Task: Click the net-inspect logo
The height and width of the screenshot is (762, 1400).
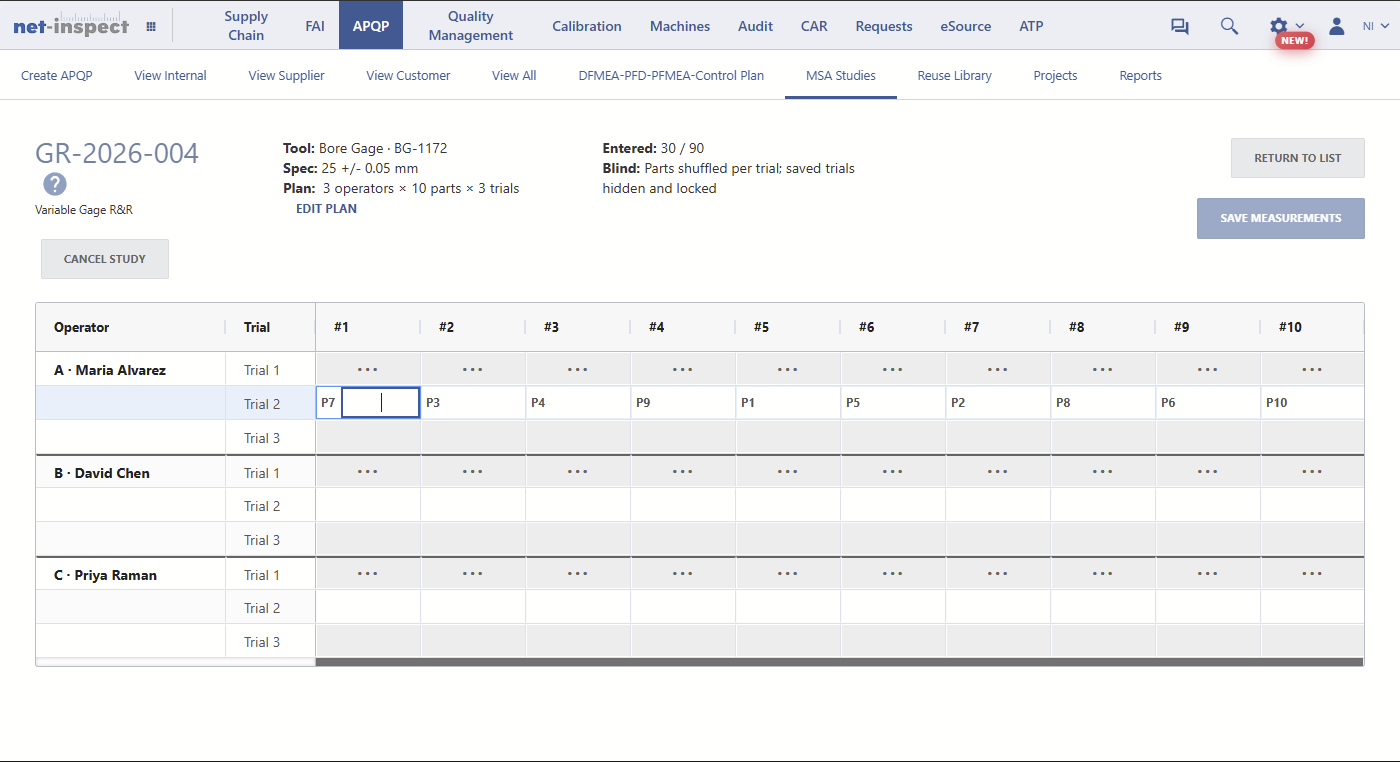Action: coord(71,26)
